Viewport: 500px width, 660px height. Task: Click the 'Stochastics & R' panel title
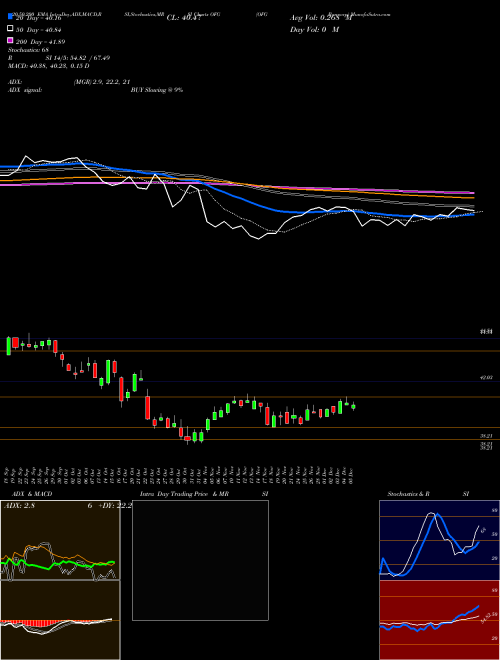point(408,494)
